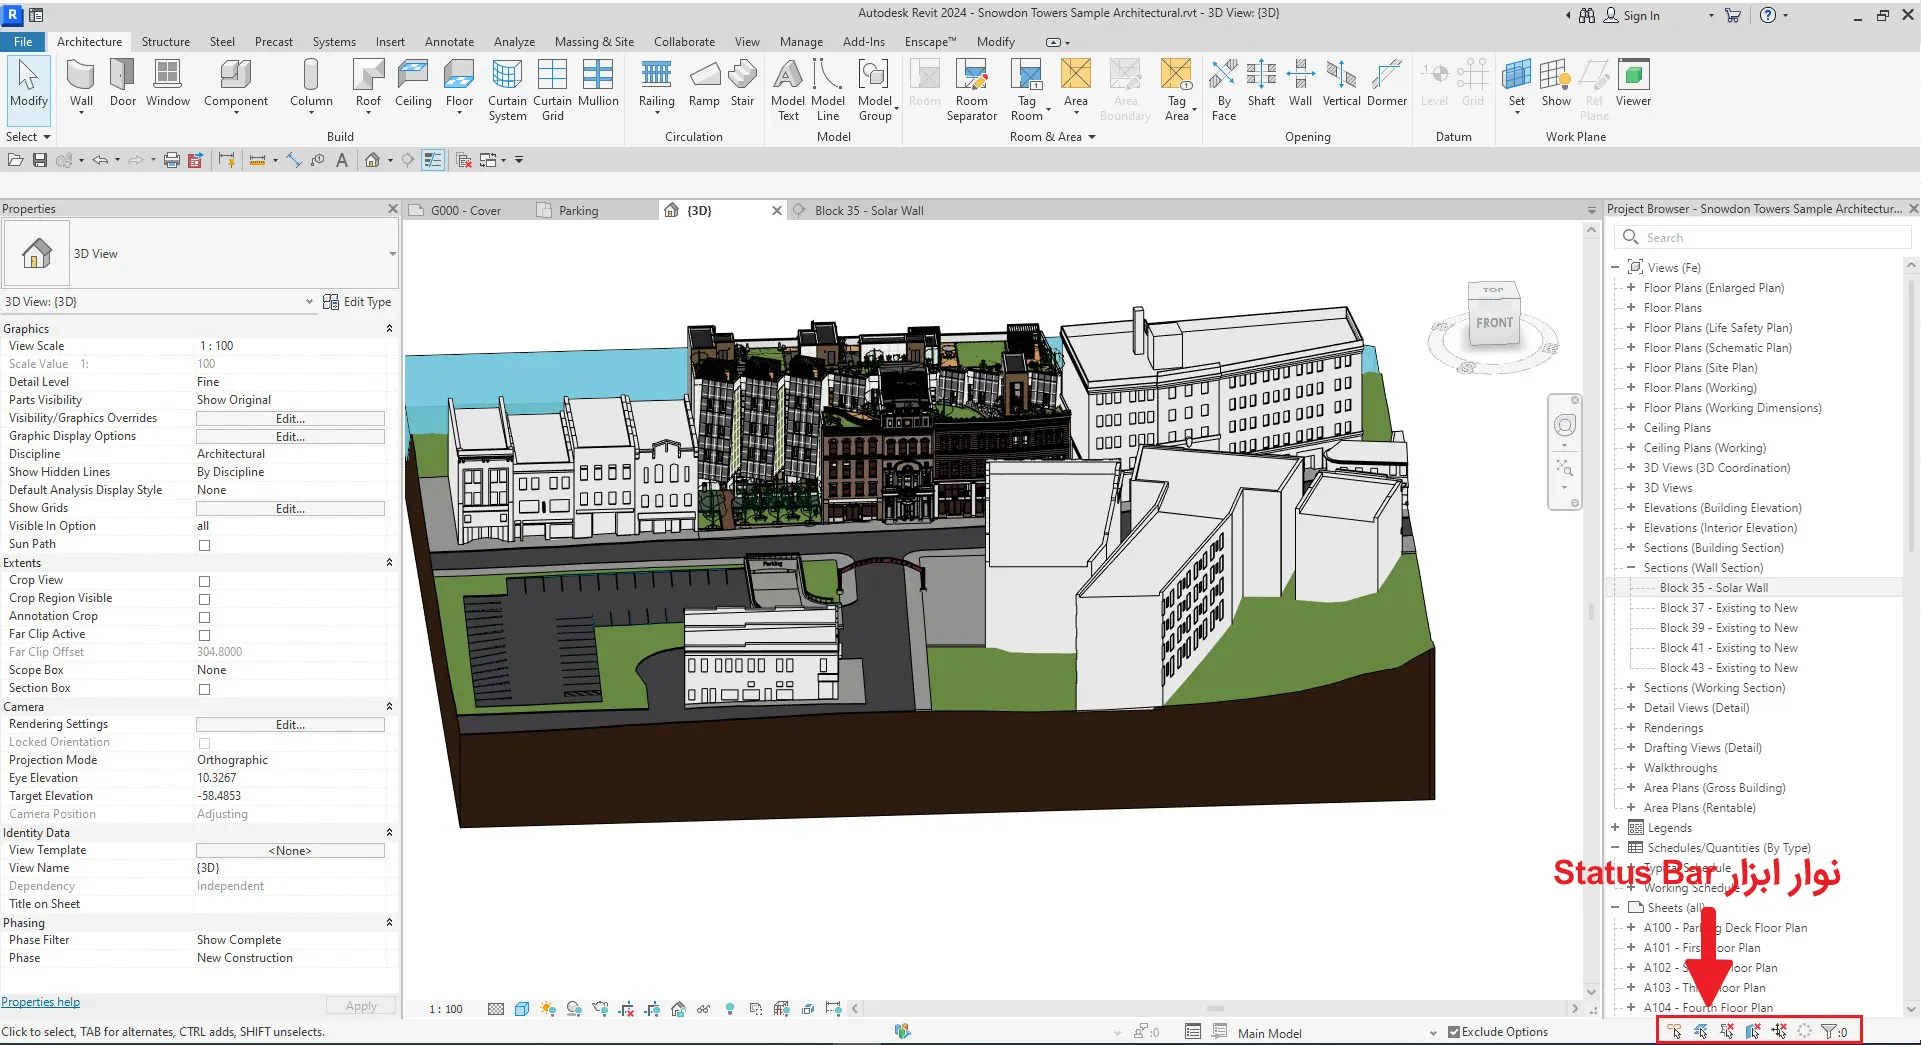
Task: Collapse the Extents properties section
Action: click(x=389, y=563)
